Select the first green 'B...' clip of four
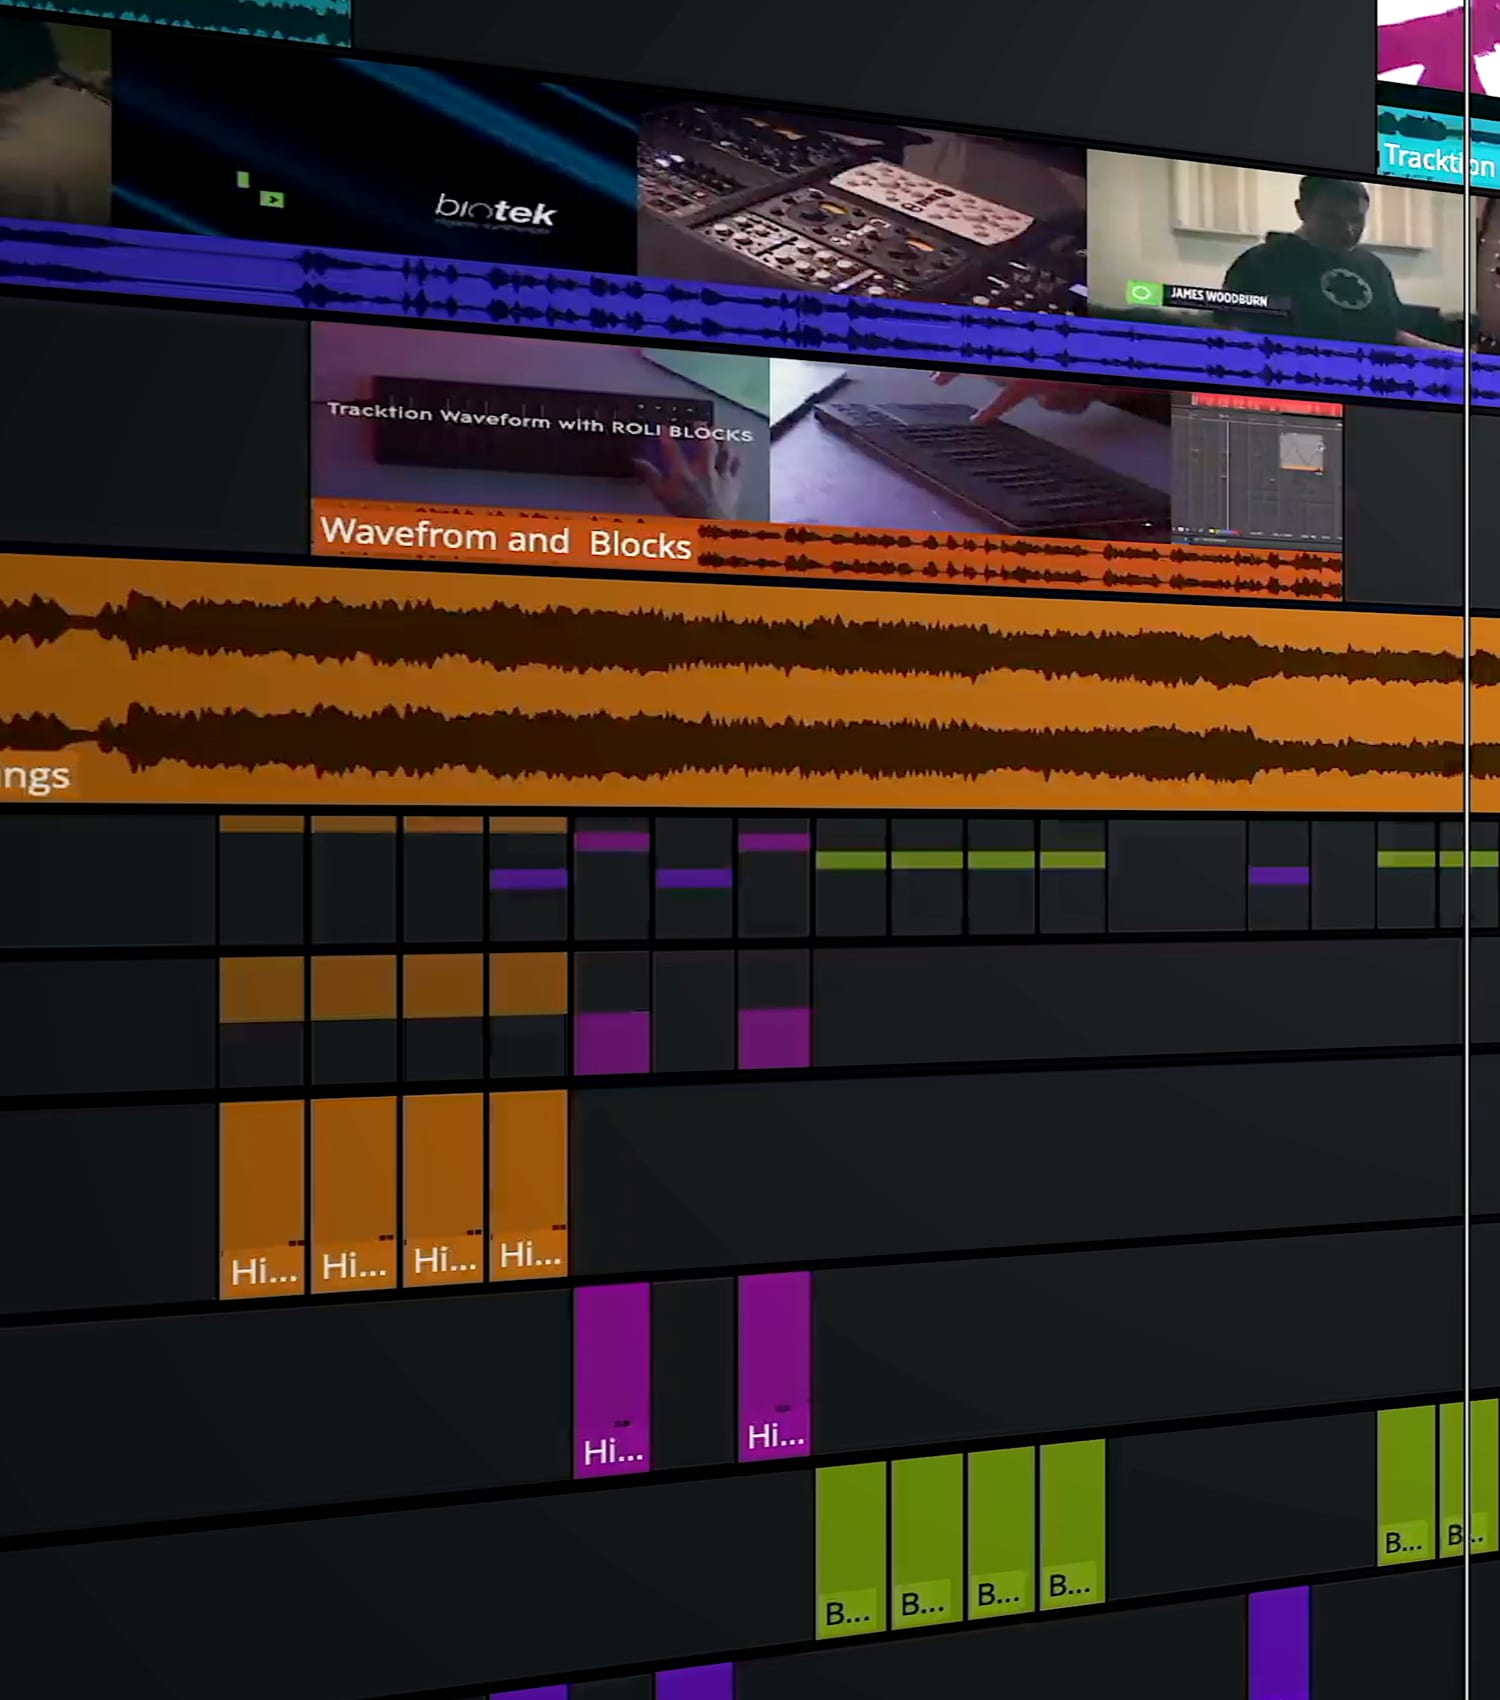The height and width of the screenshot is (1700, 1500). click(x=851, y=1552)
